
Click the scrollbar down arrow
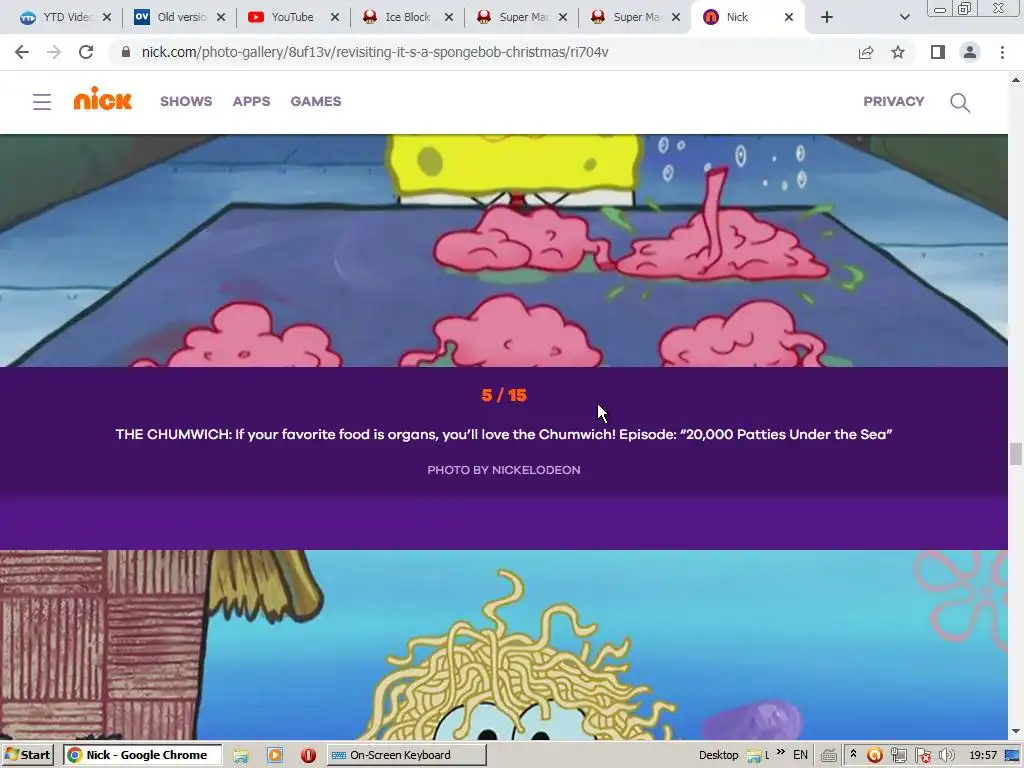pos(1016,731)
